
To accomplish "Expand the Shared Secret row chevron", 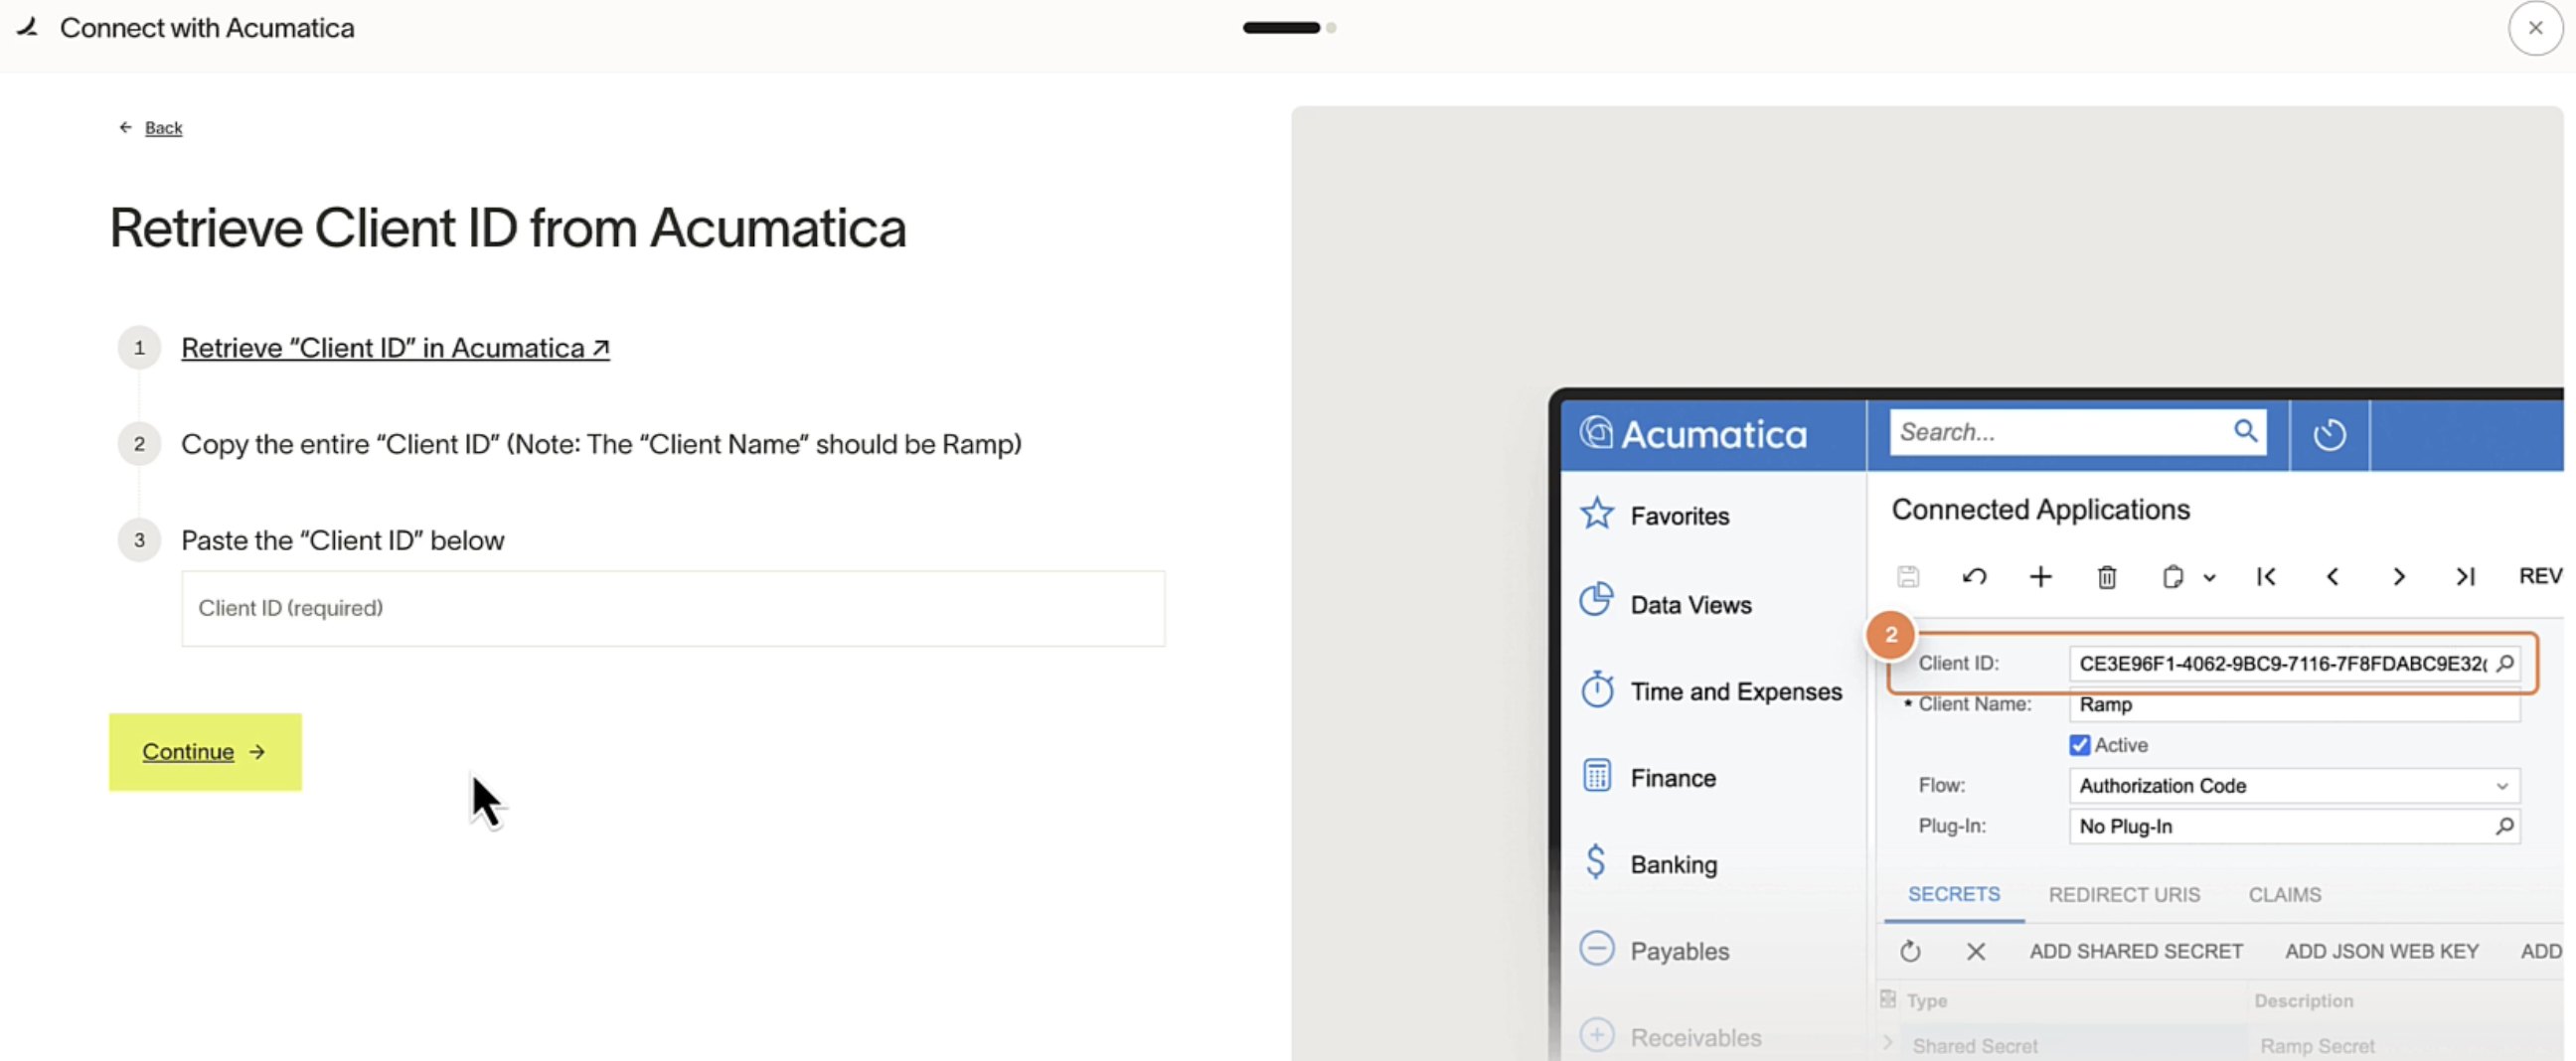I will coord(1888,1043).
